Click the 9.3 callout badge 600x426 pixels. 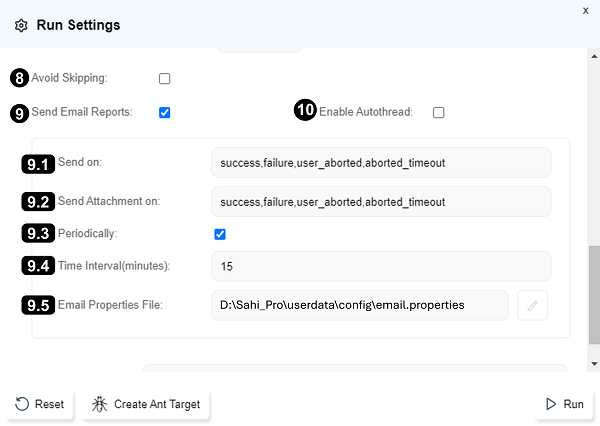[x=38, y=234]
